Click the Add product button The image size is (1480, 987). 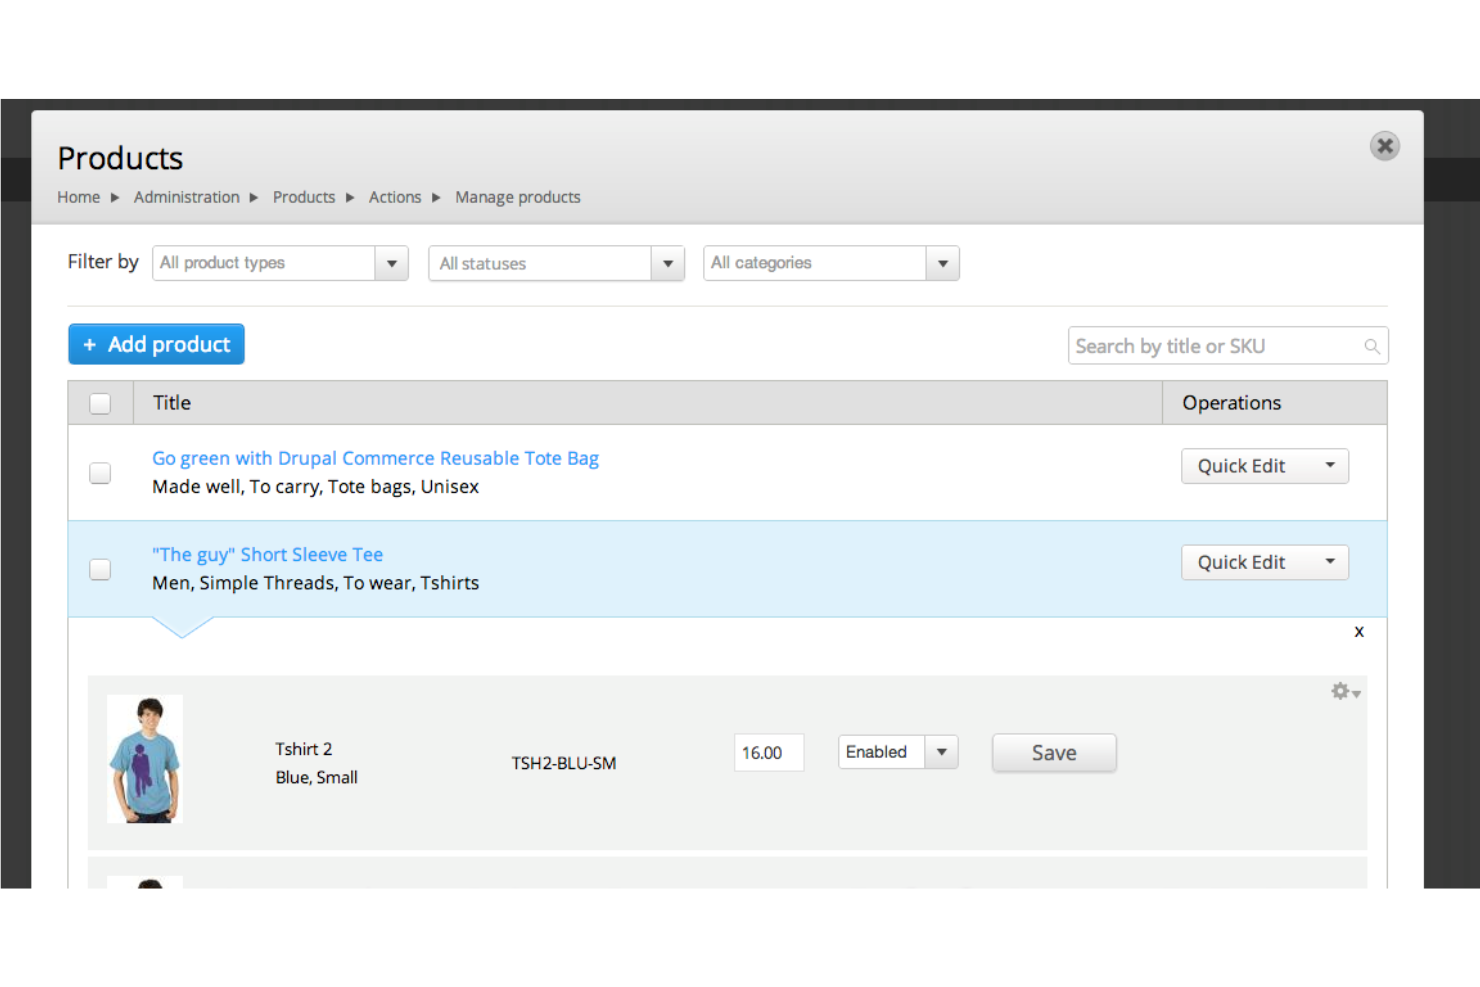(x=156, y=344)
